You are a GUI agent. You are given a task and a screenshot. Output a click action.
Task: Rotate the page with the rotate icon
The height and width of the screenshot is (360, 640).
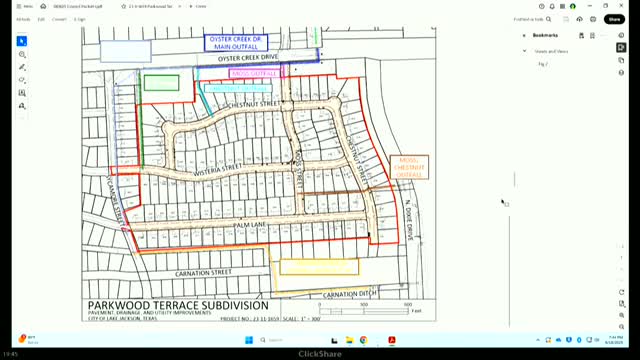tap(622, 292)
